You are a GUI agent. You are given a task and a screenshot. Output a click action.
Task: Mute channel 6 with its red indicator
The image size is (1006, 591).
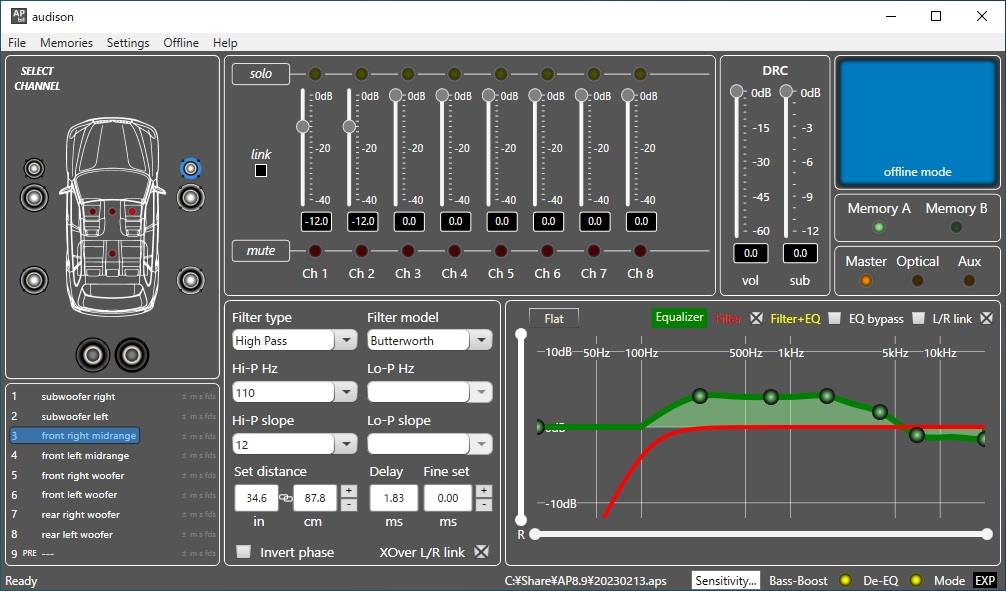pyautogui.click(x=547, y=250)
